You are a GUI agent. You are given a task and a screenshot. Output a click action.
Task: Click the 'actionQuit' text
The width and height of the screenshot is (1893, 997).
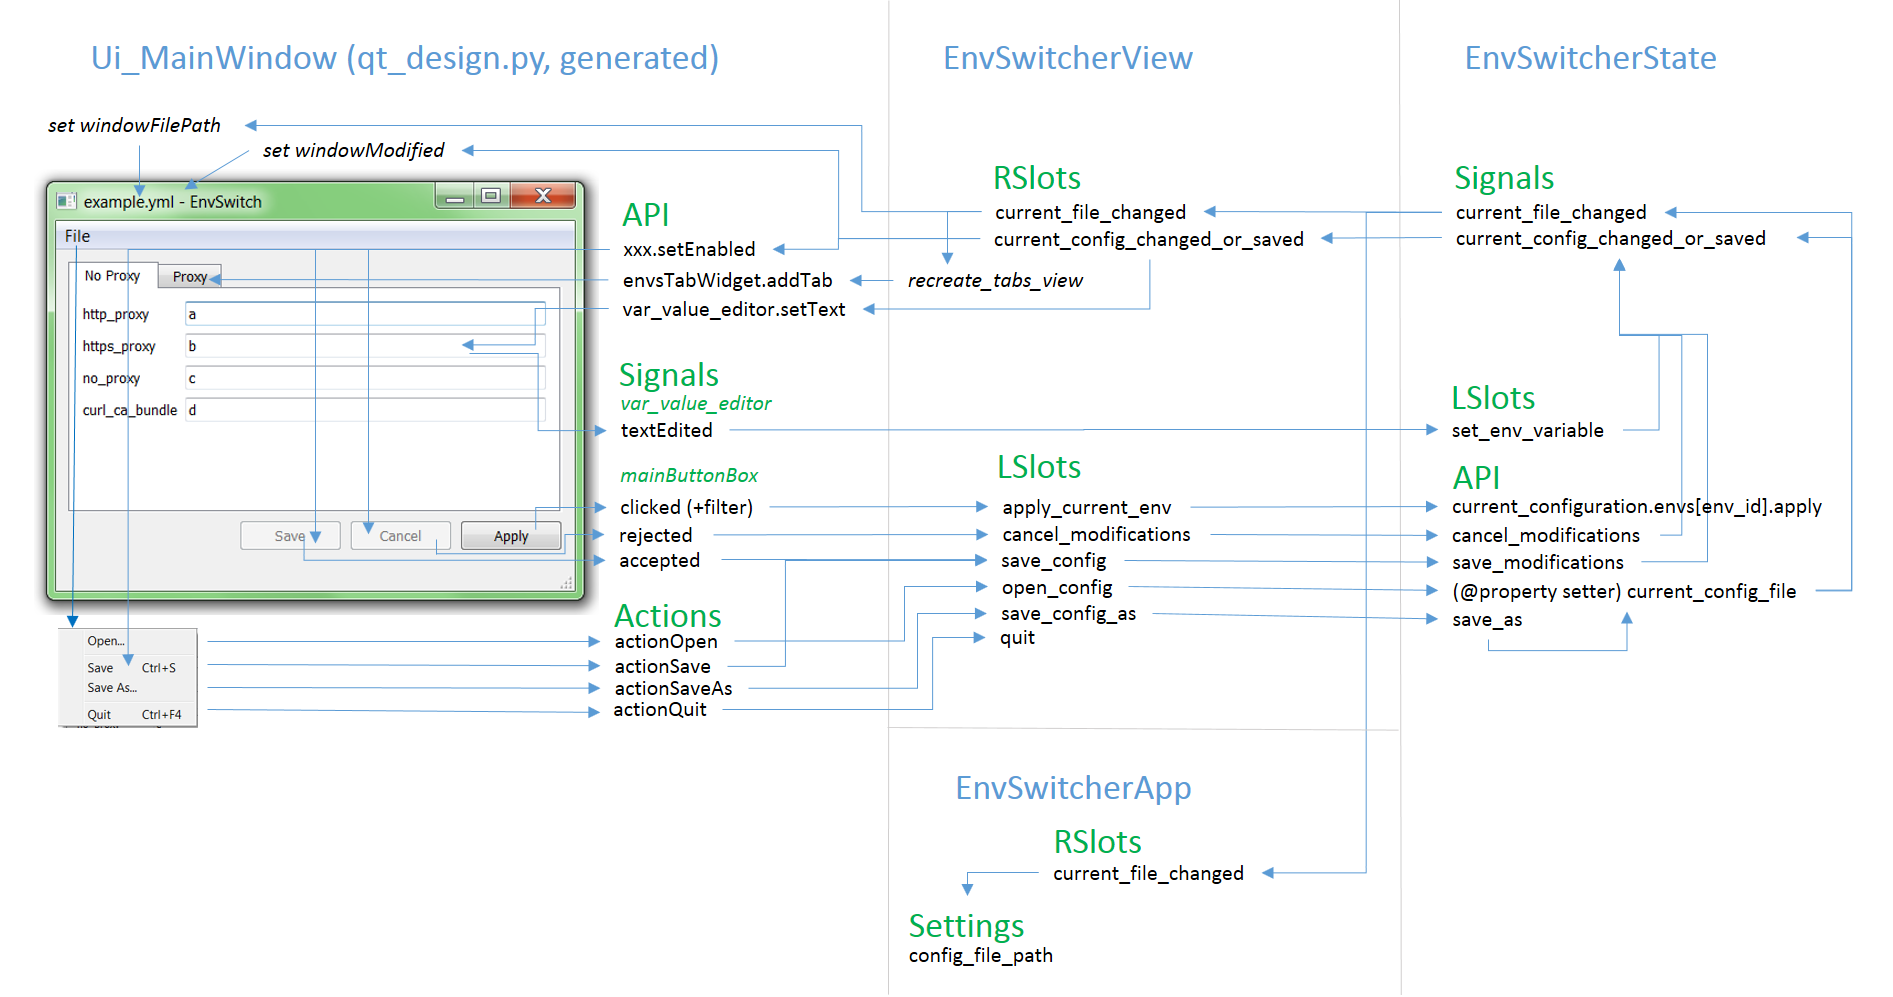[659, 709]
